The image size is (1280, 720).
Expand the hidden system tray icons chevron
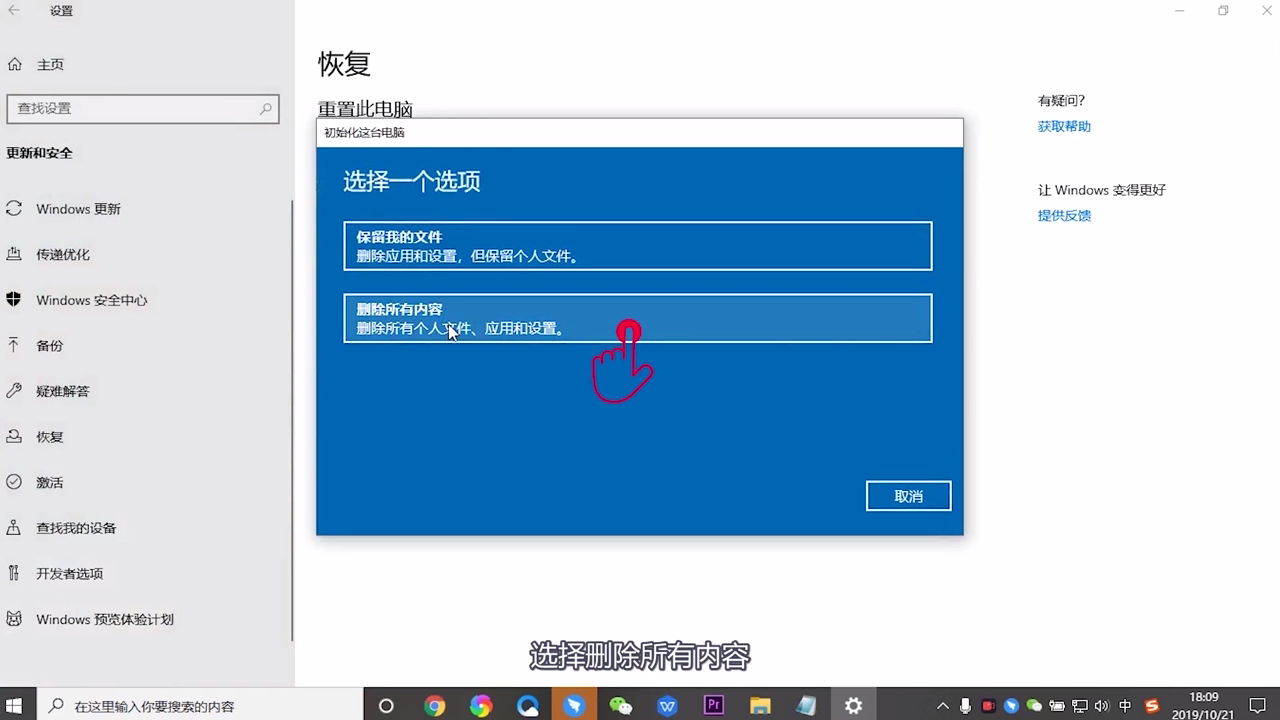pos(942,705)
